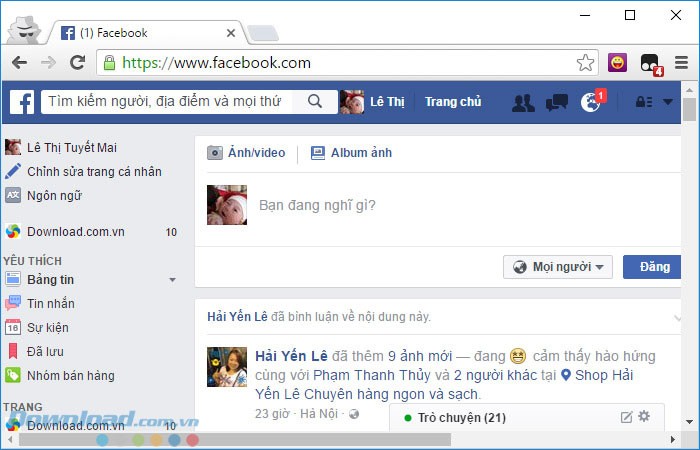The height and width of the screenshot is (450, 700).
Task: Click the Ảnh/video text label
Action: (x=256, y=153)
